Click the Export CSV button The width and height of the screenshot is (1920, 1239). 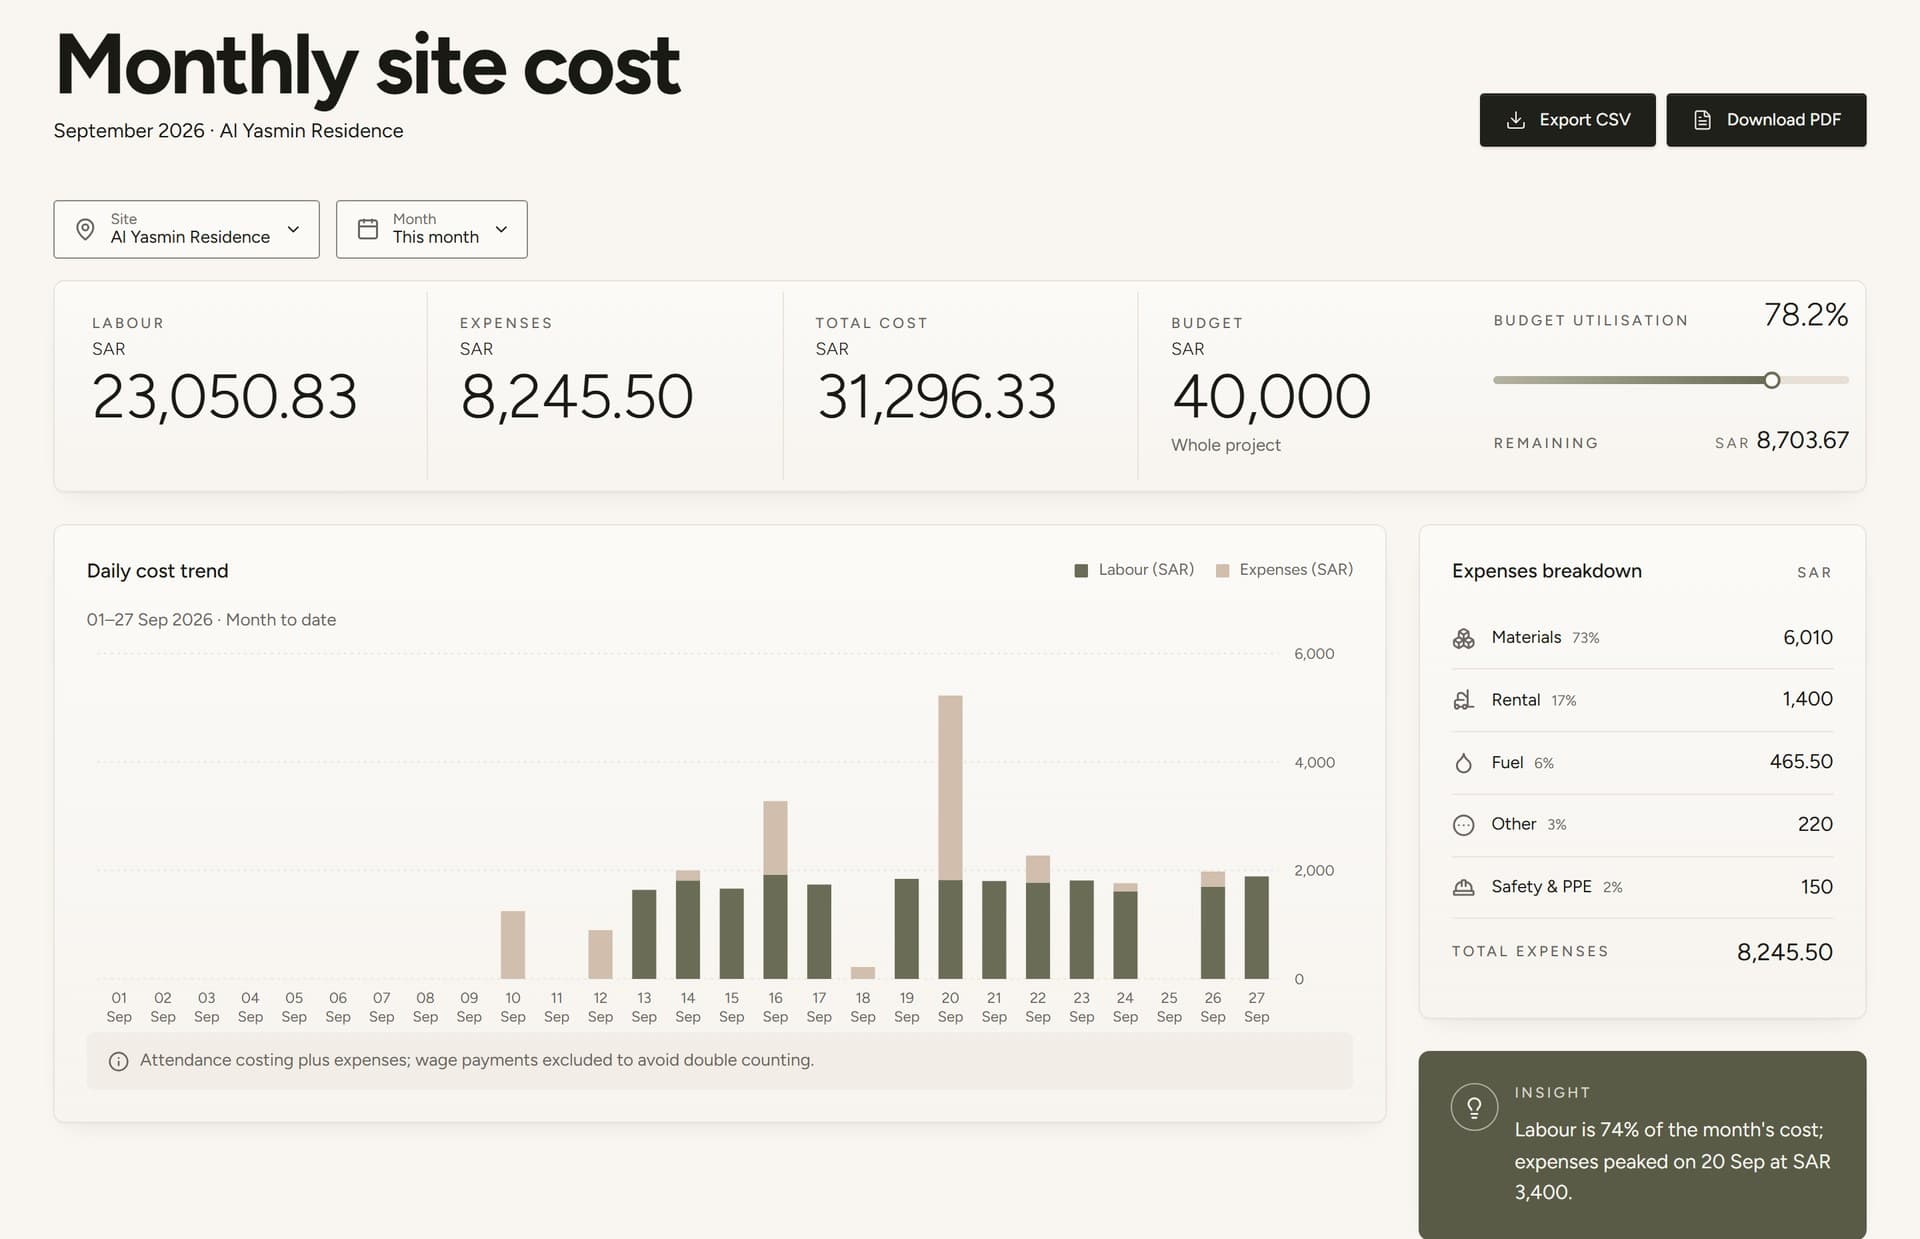1567,120
